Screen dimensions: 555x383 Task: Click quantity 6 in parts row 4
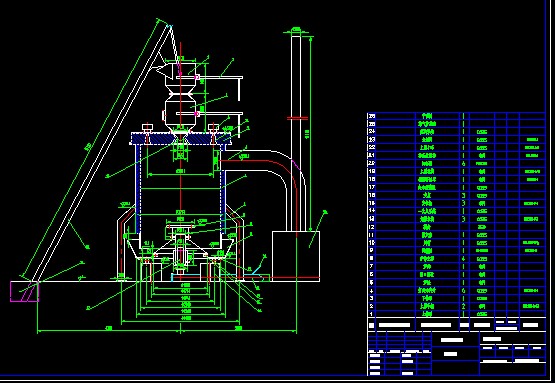coord(464,291)
